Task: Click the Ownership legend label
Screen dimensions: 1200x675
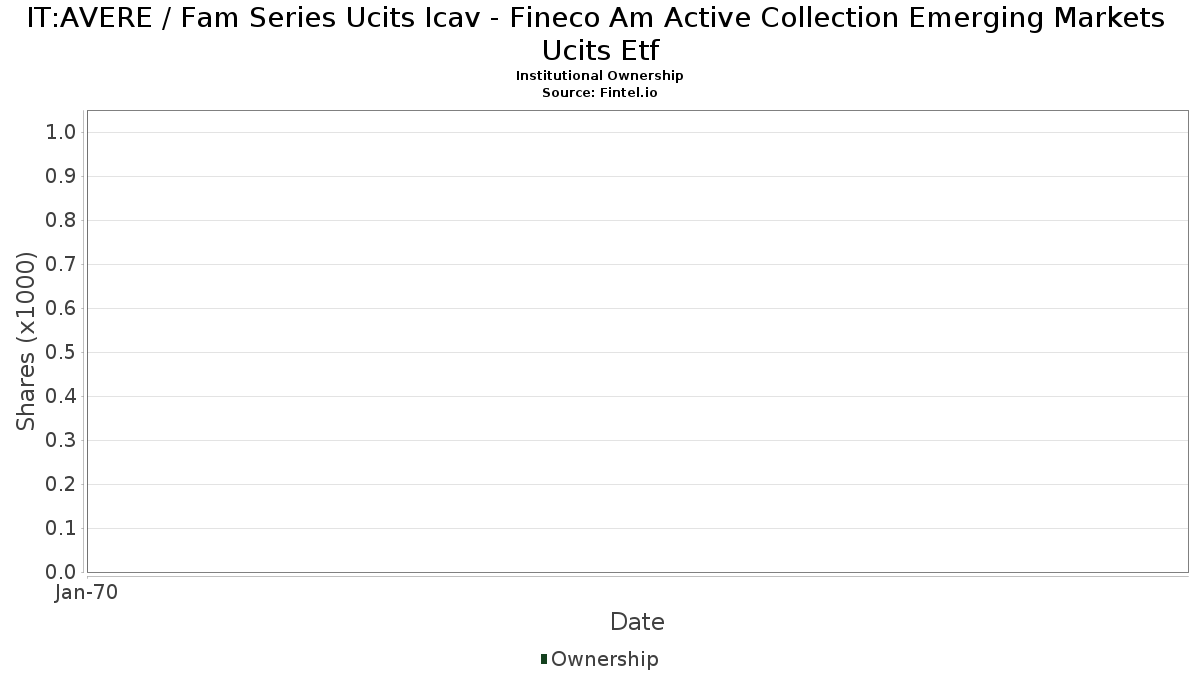Action: click(x=604, y=659)
